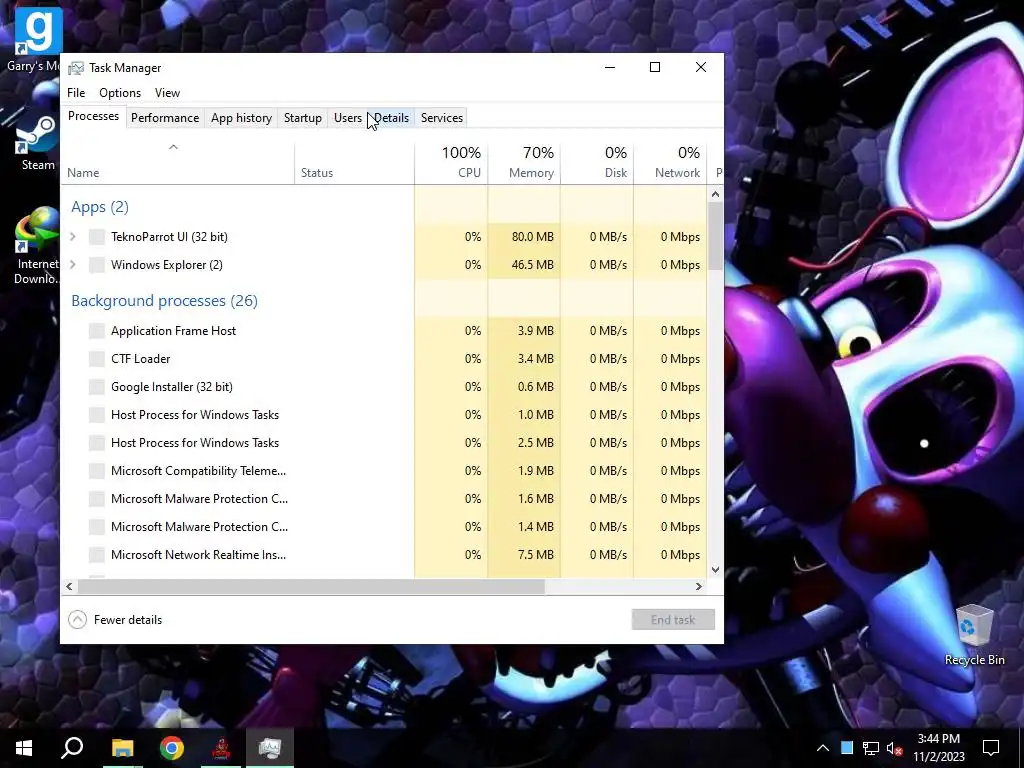The image size is (1024, 768).
Task: Click the scroll left arrow at bottom
Action: tap(69, 586)
